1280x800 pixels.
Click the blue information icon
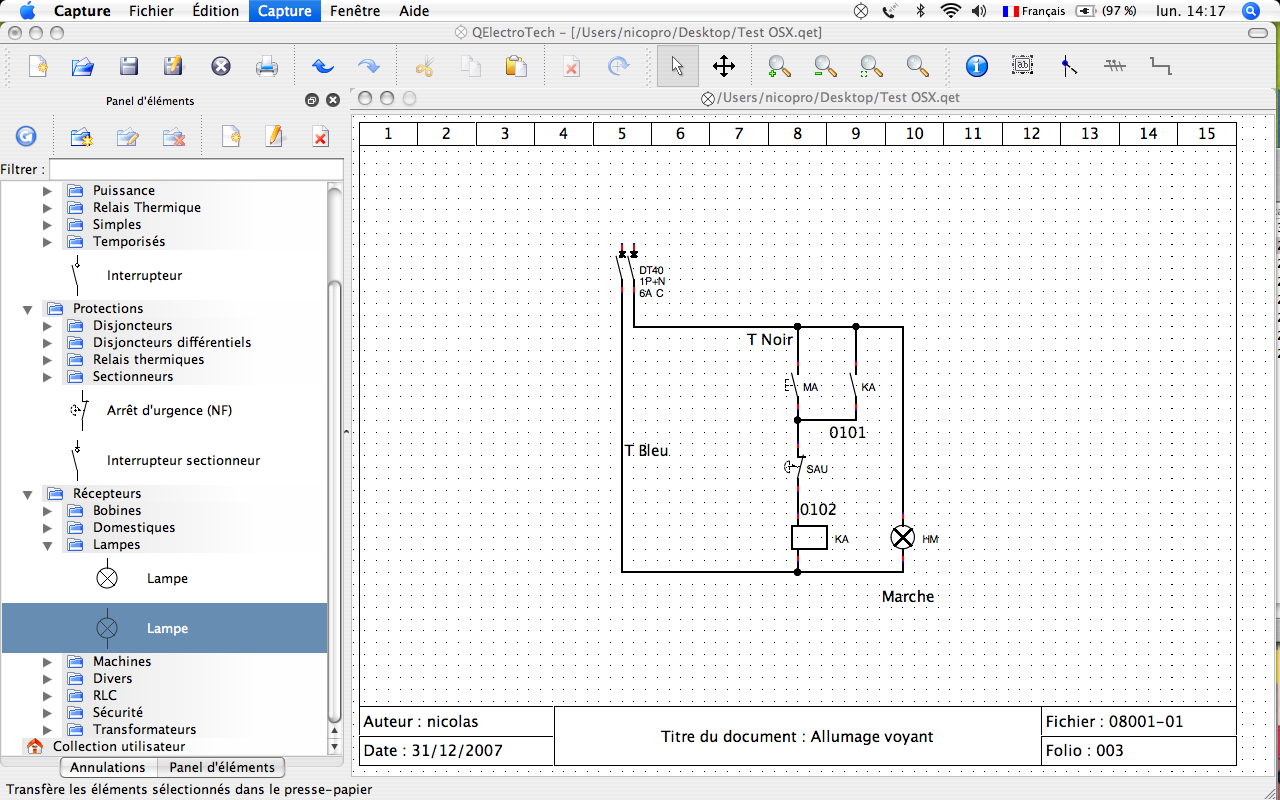(x=977, y=67)
